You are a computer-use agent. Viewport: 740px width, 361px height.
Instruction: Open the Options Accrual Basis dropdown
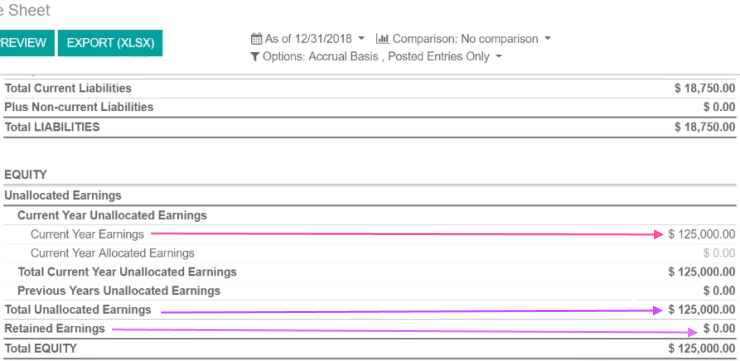[376, 57]
